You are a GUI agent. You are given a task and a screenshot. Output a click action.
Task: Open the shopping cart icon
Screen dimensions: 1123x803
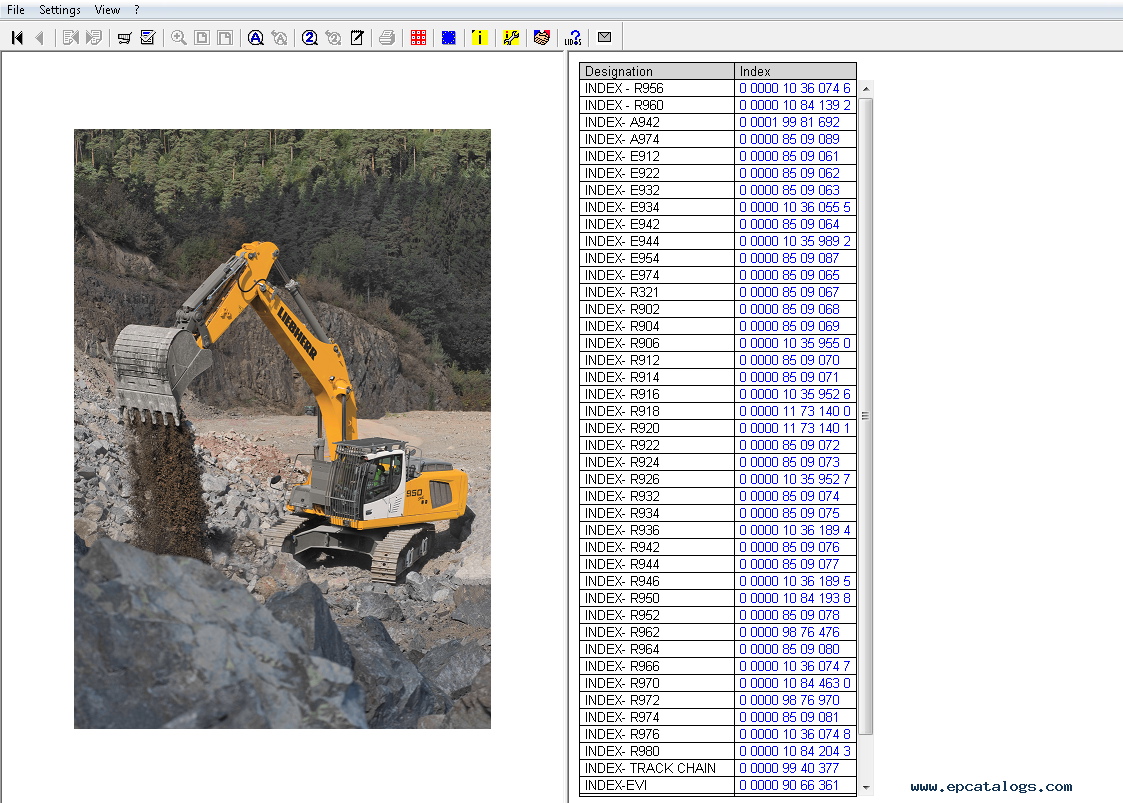tap(125, 38)
